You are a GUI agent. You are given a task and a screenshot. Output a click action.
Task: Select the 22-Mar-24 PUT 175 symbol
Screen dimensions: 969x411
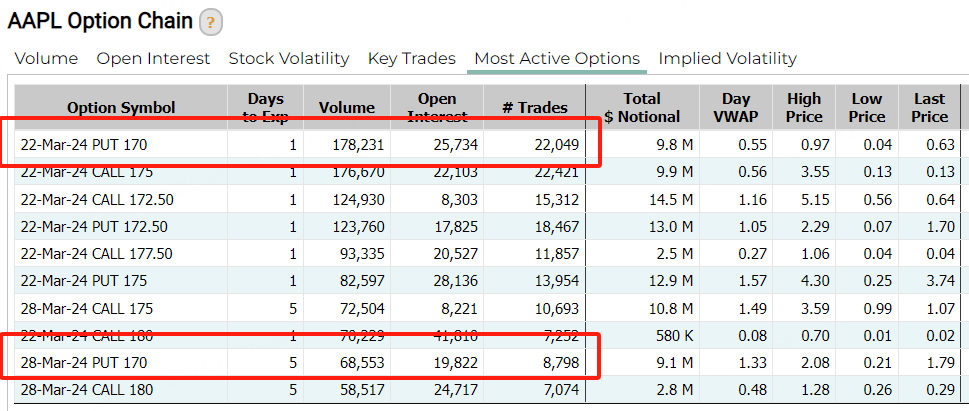pos(84,281)
